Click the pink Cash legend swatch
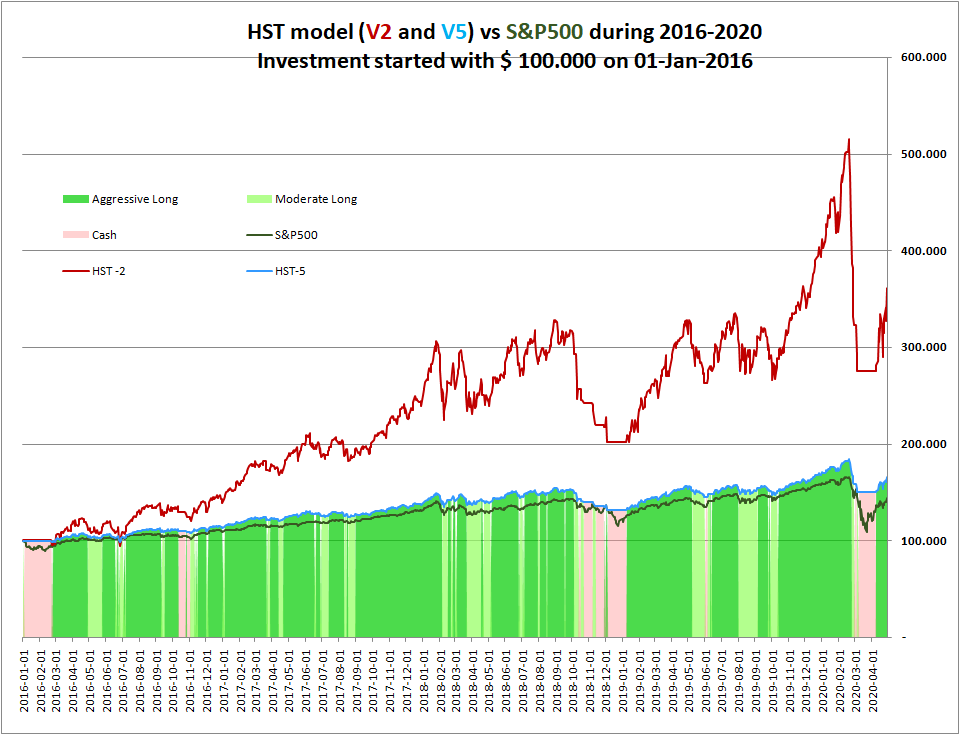 pos(76,235)
